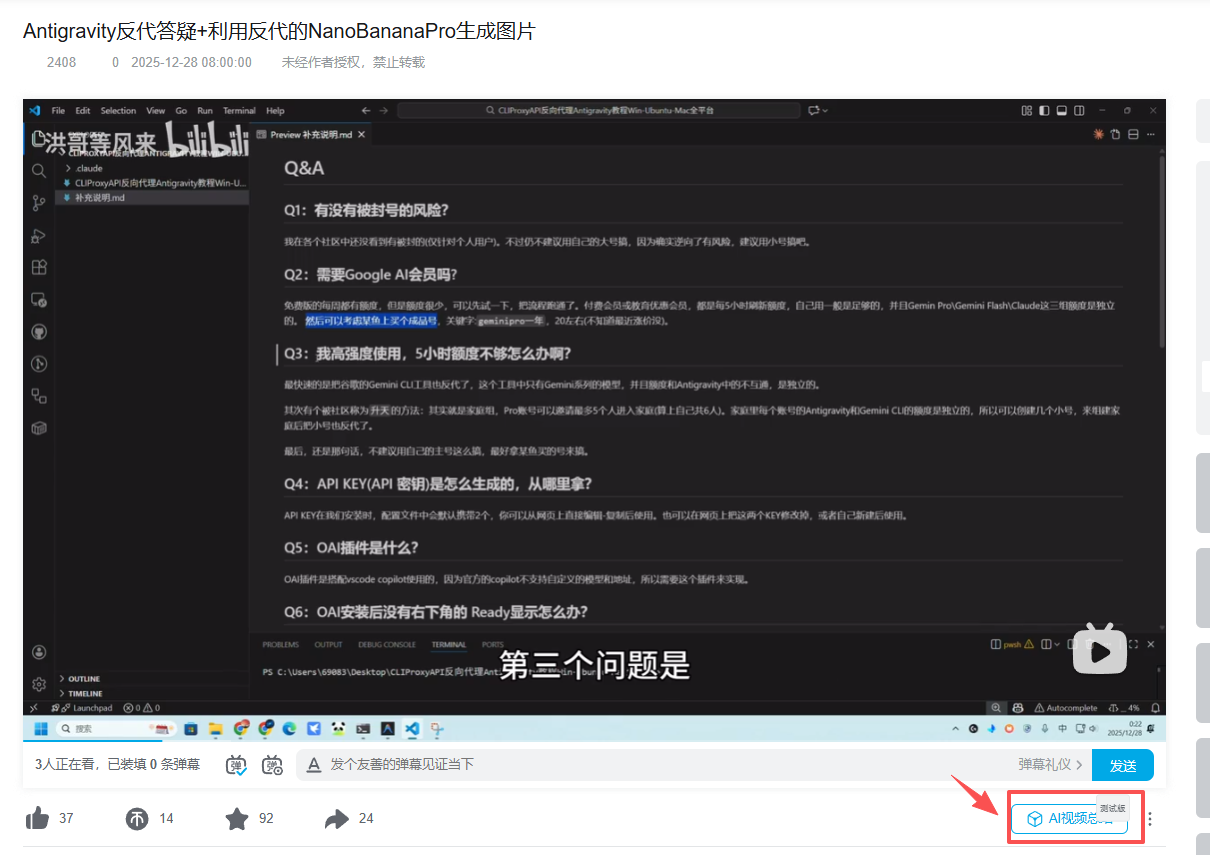Image resolution: width=1210 pixels, height=855 pixels.
Task: Toggle the danmaku display switch icon
Action: click(x=237, y=765)
